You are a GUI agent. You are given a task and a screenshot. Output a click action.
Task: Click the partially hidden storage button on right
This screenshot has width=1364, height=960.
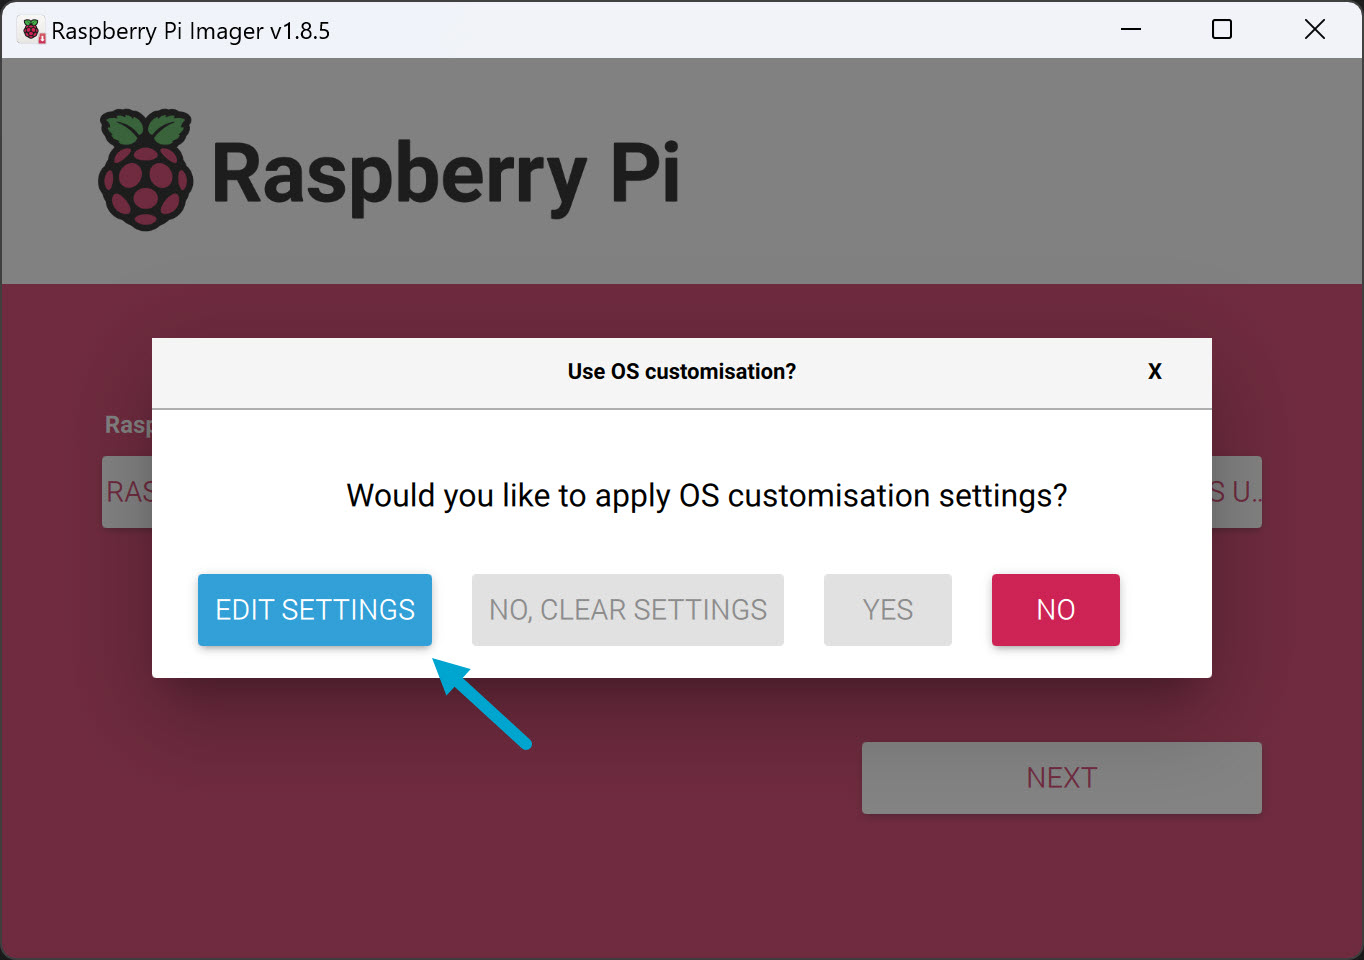1237,492
